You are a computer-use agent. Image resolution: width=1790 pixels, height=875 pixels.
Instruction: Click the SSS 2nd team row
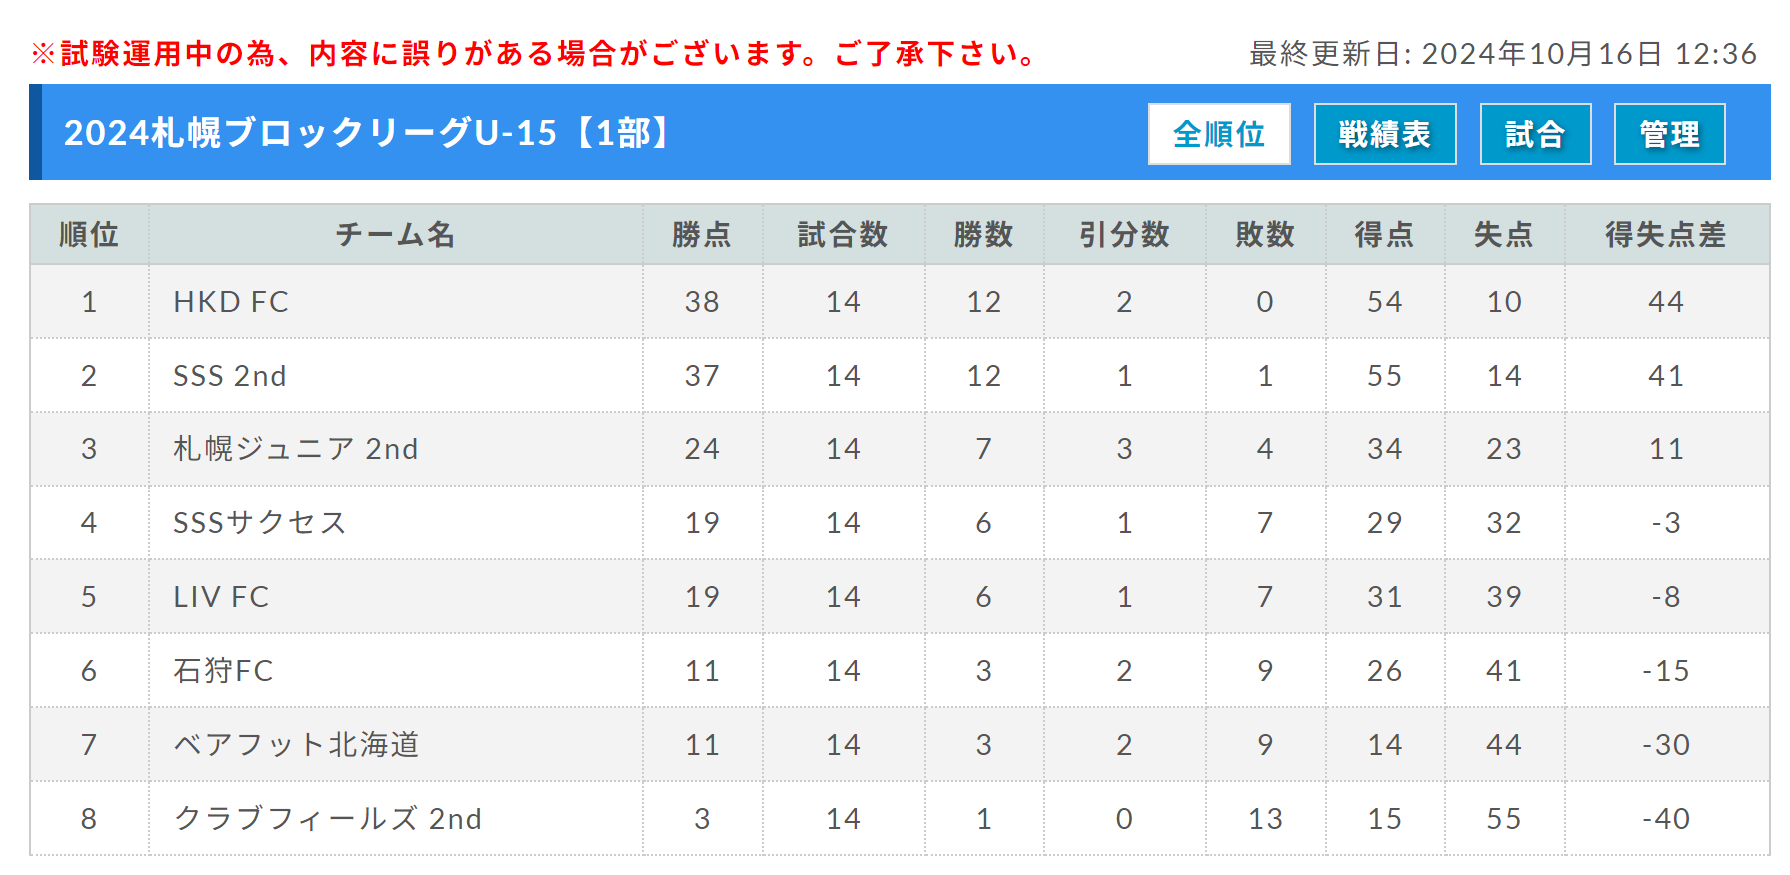pos(230,376)
